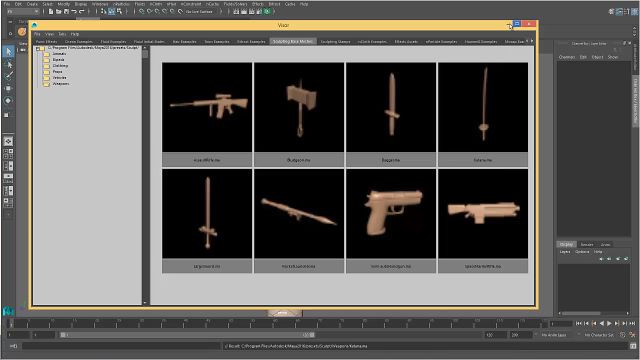Open Visor window File menu

tap(37, 34)
